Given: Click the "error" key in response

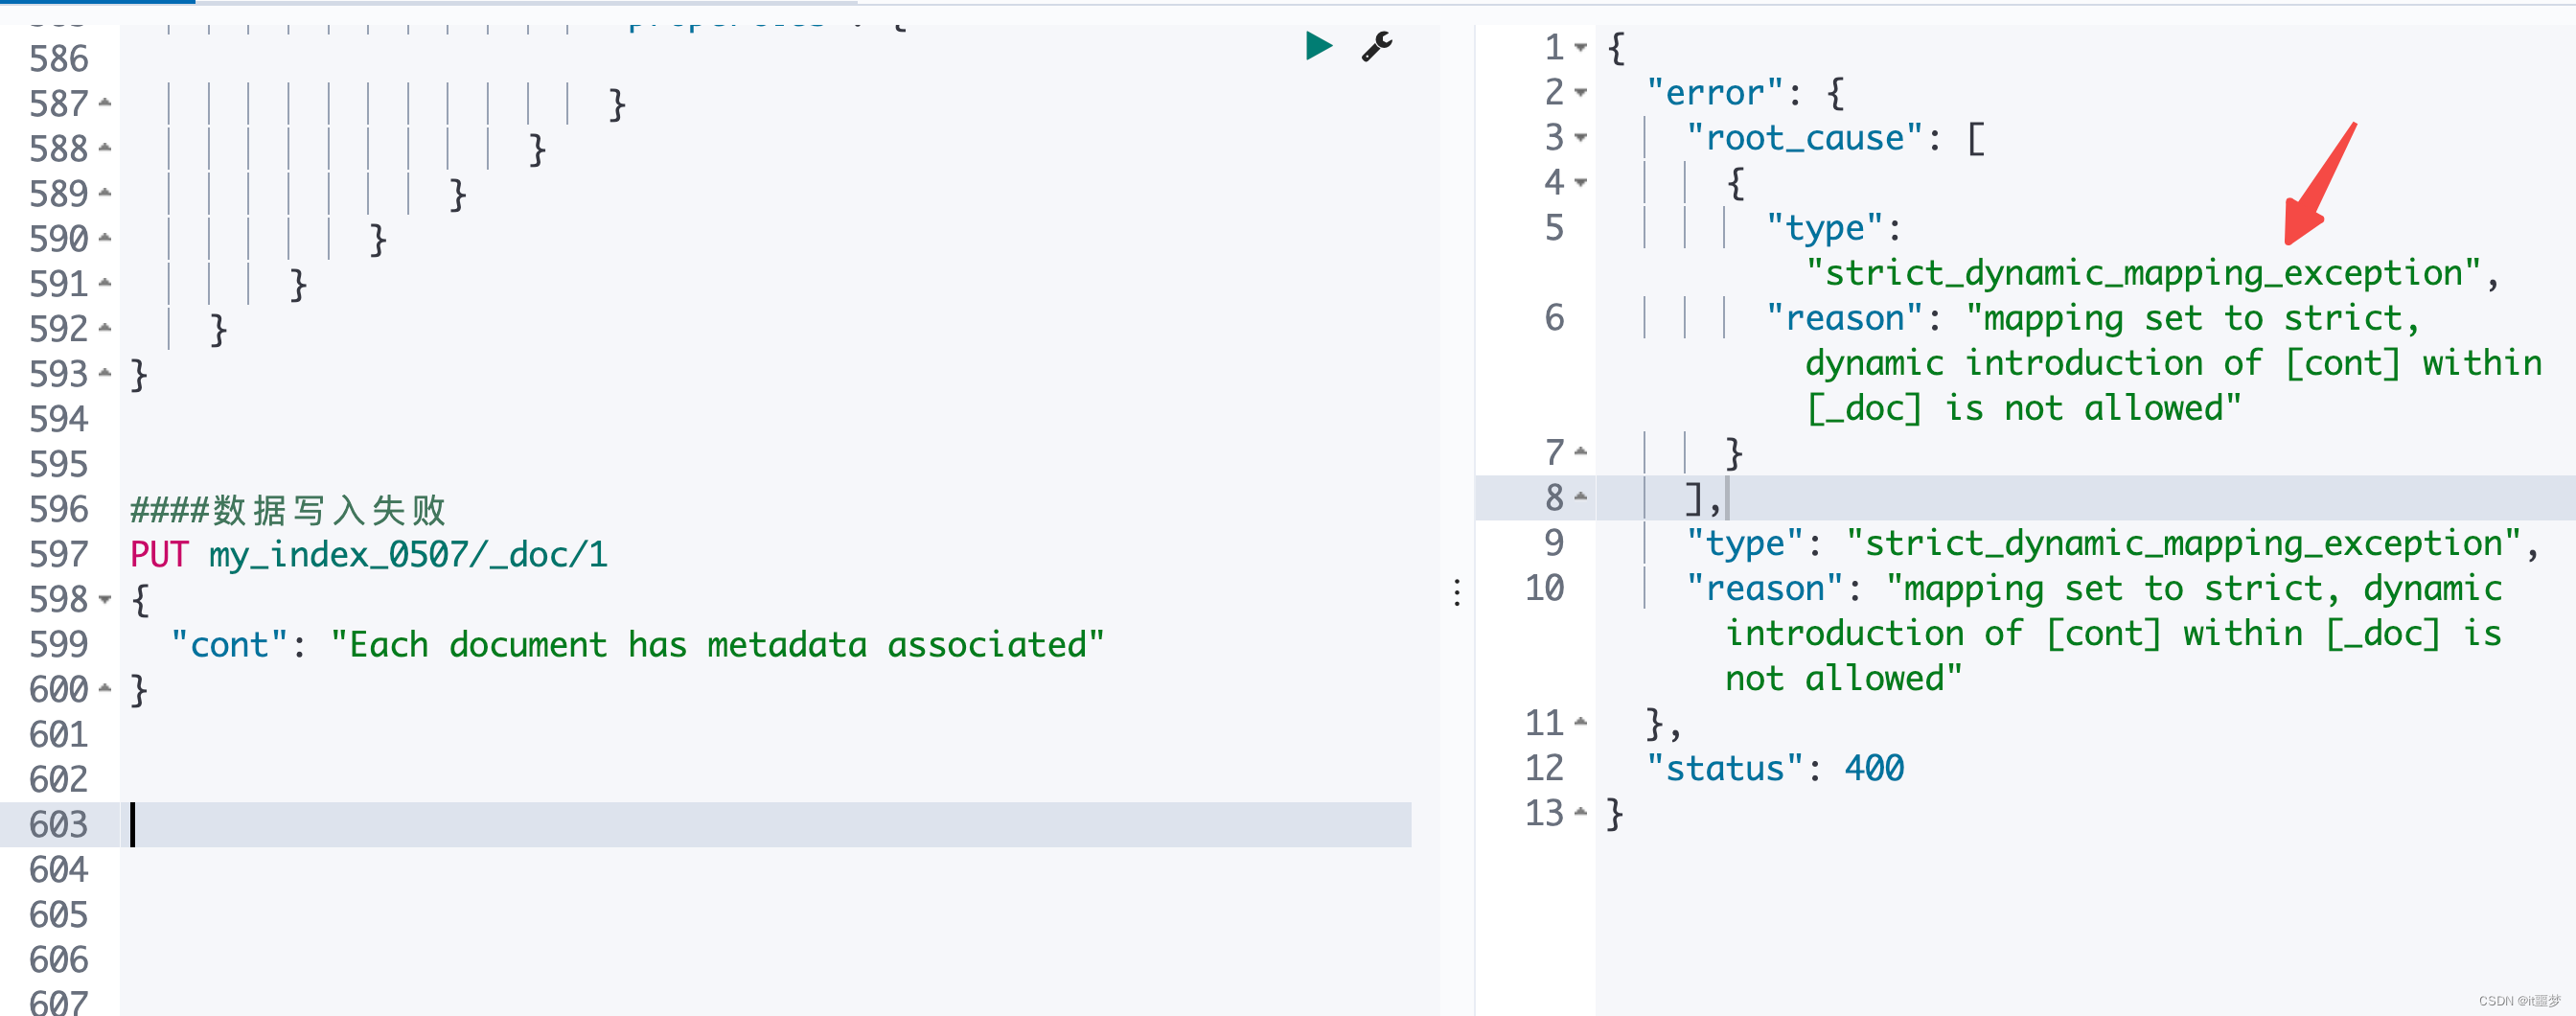Looking at the screenshot, I should [x=1715, y=93].
